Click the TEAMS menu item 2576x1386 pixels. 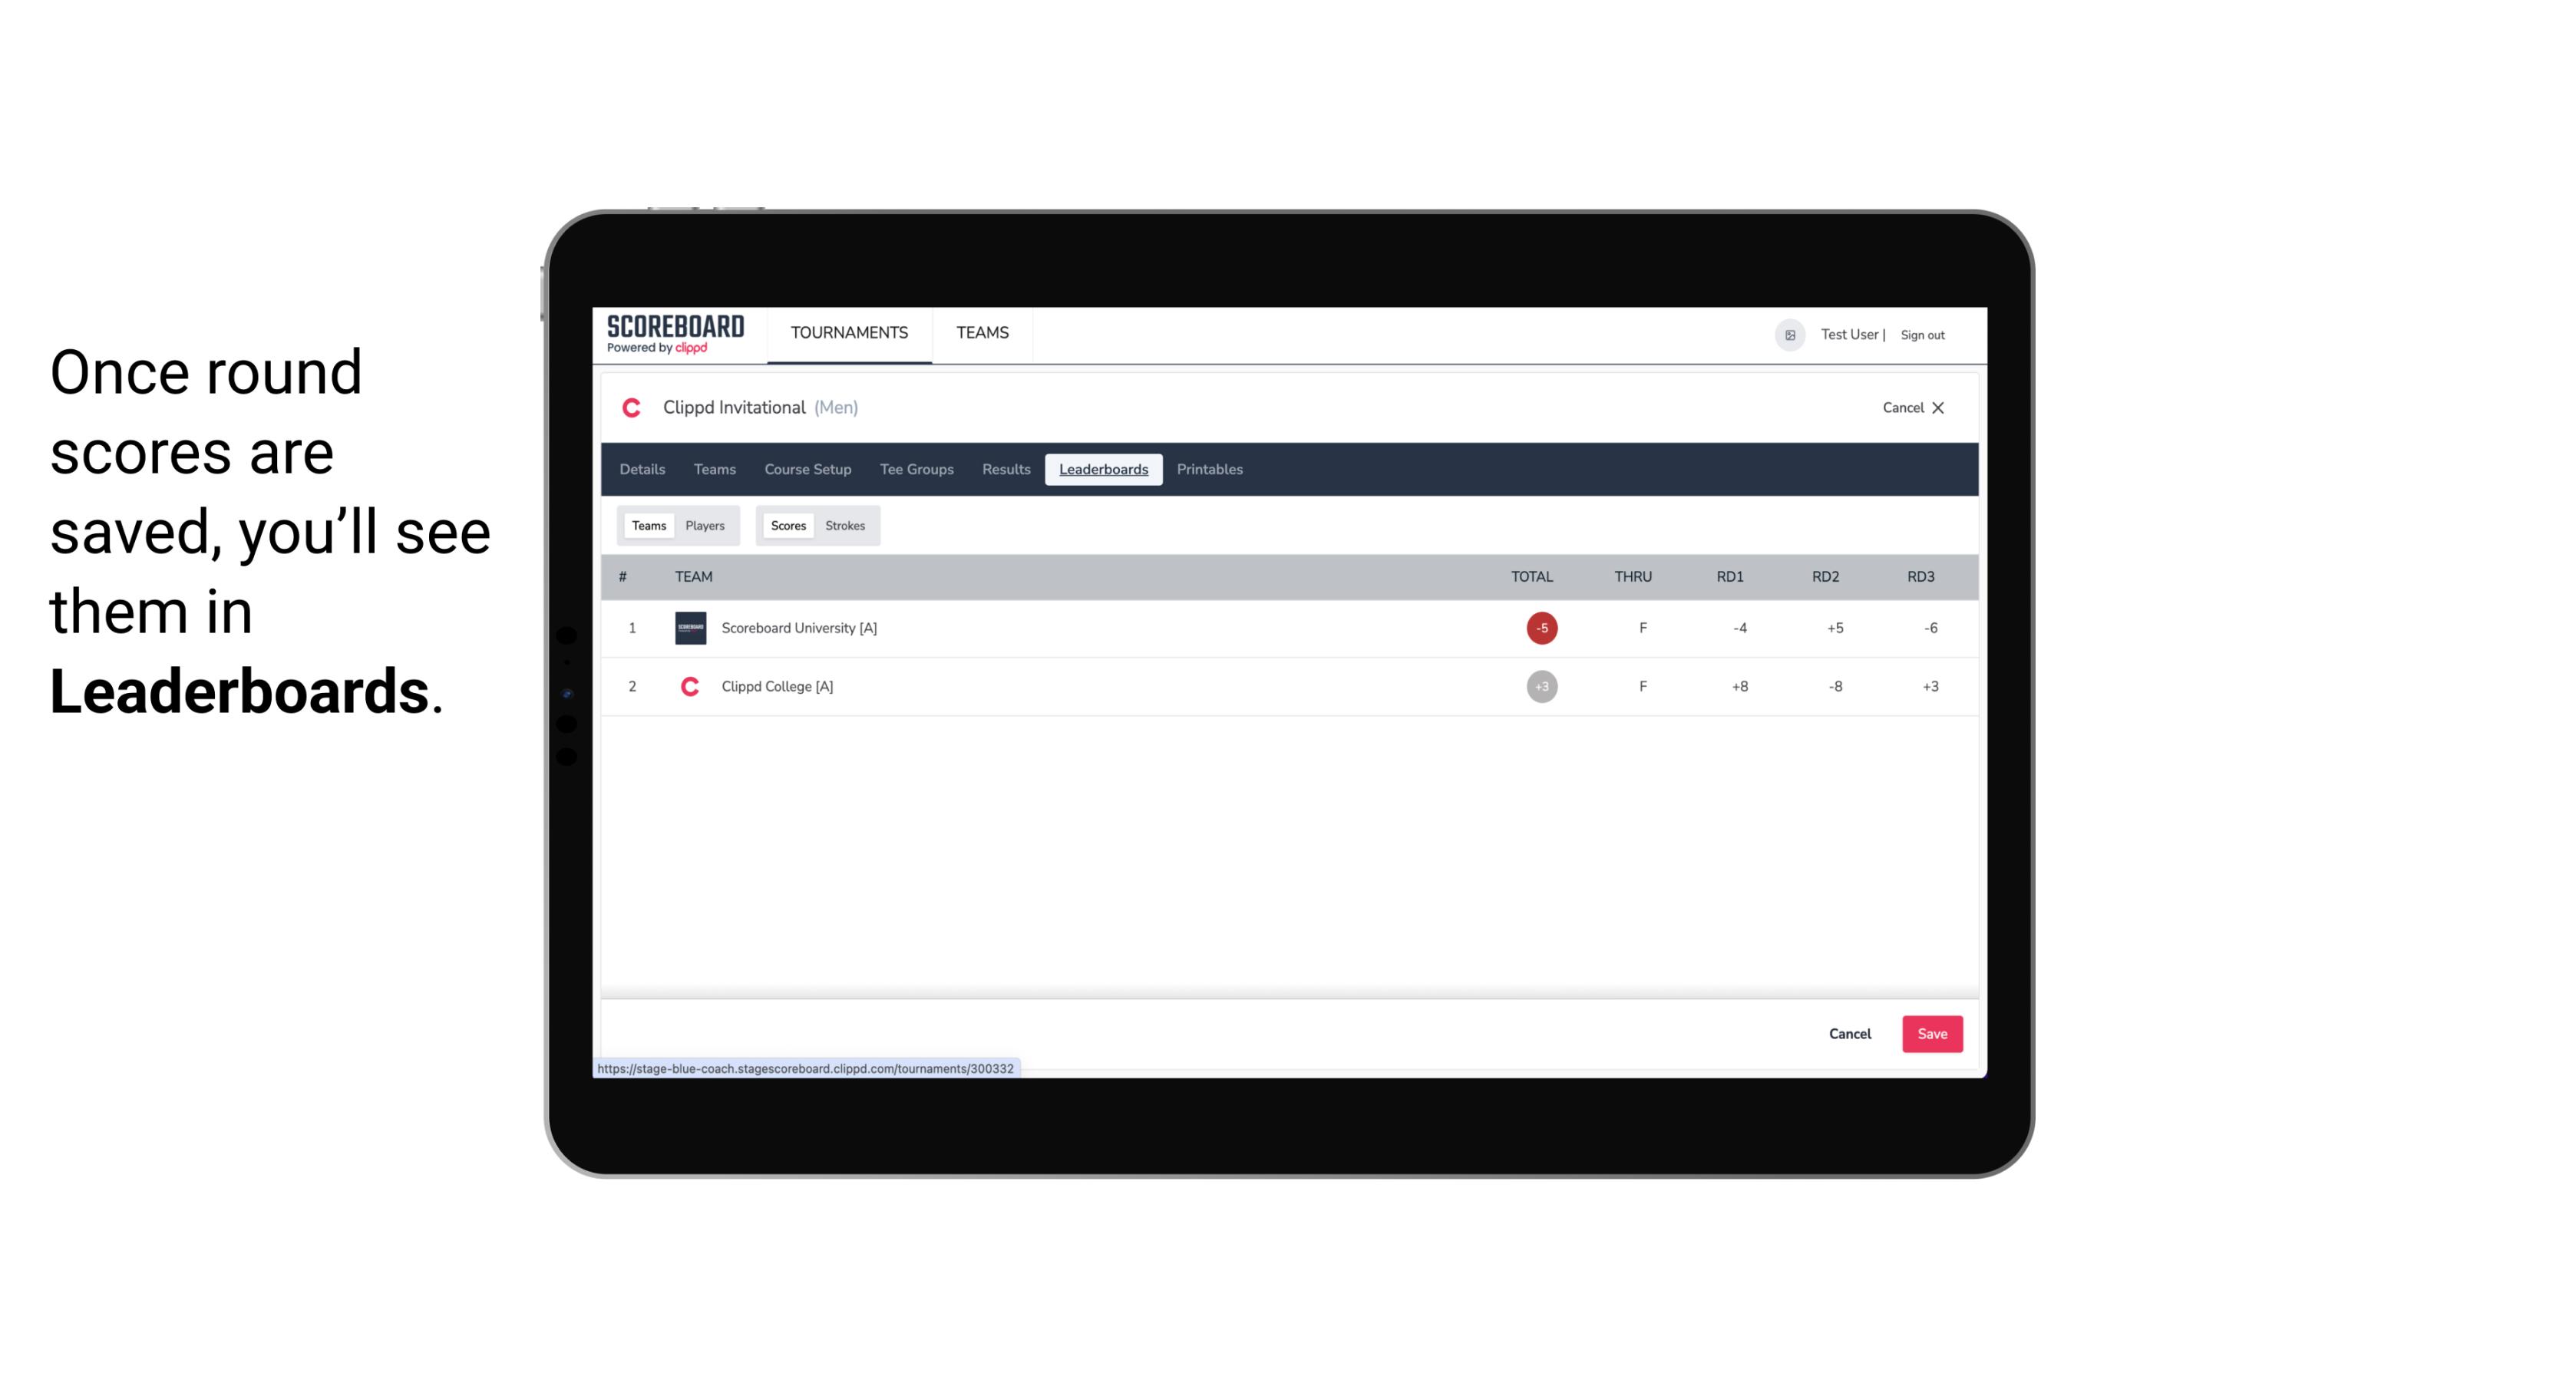(x=982, y=333)
